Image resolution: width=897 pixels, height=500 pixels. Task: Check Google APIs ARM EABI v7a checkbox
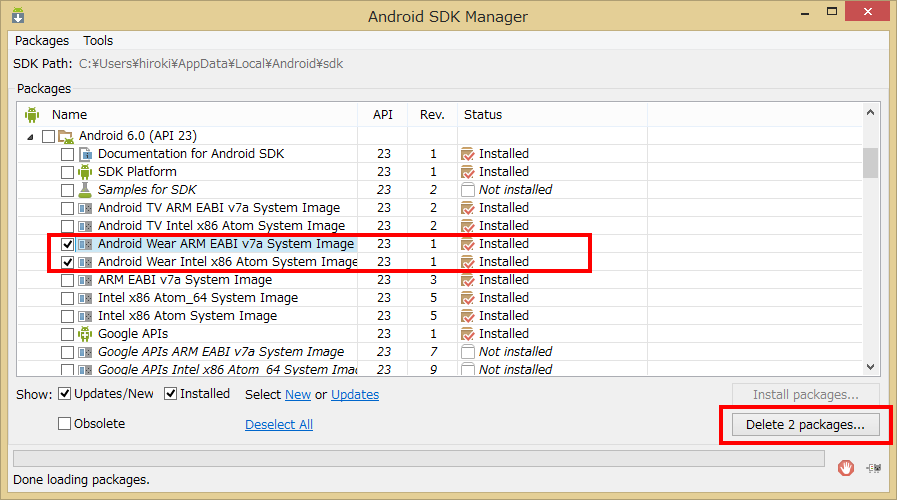pyautogui.click(x=68, y=352)
